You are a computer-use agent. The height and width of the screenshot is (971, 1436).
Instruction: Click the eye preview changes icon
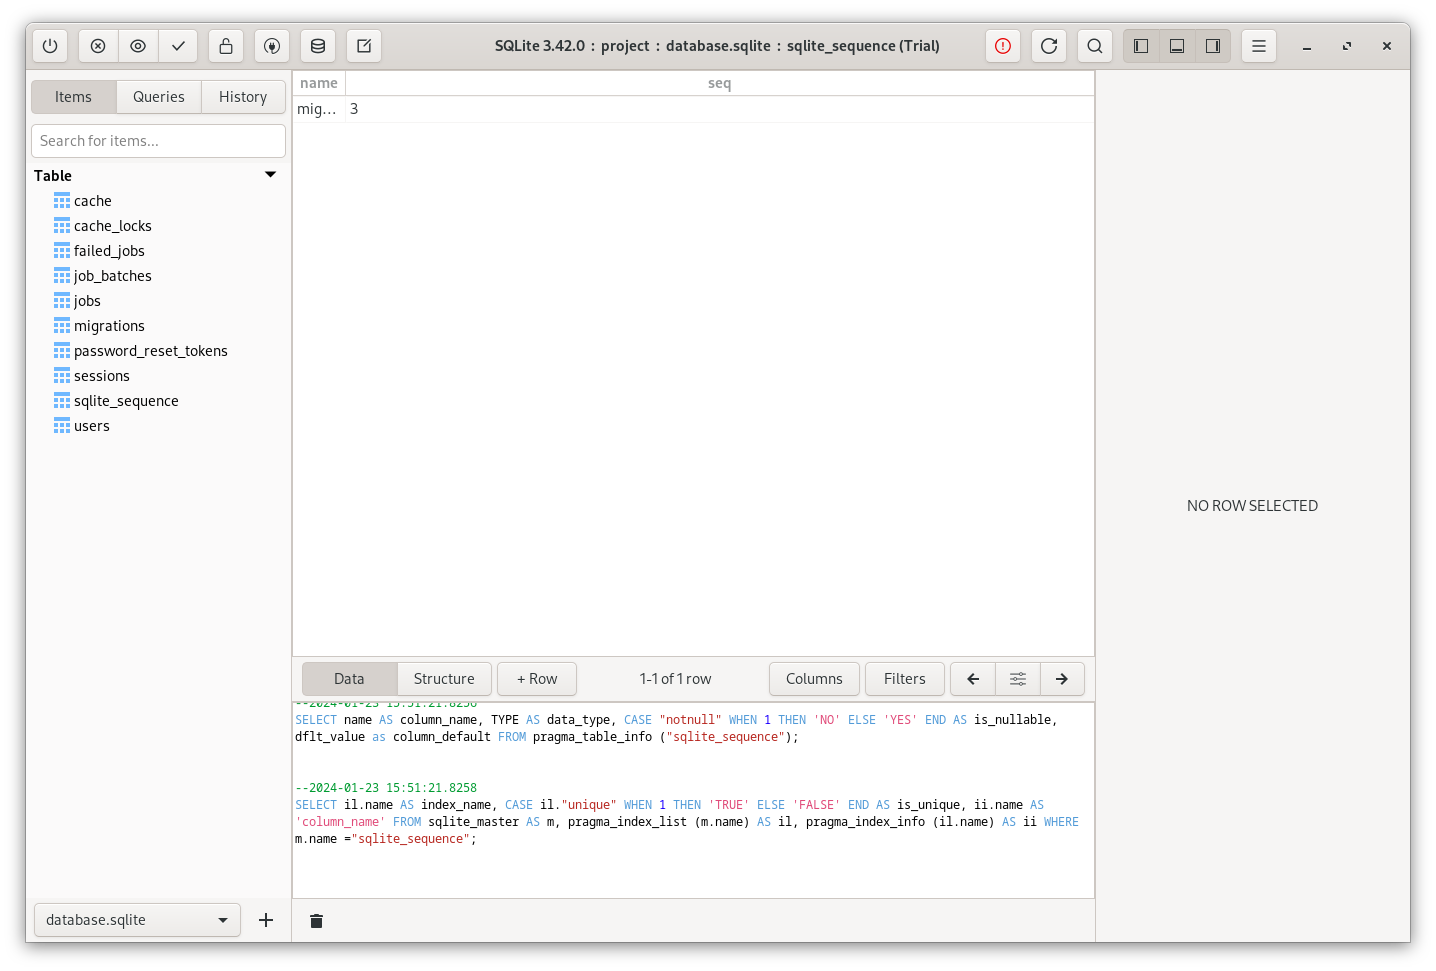(138, 46)
